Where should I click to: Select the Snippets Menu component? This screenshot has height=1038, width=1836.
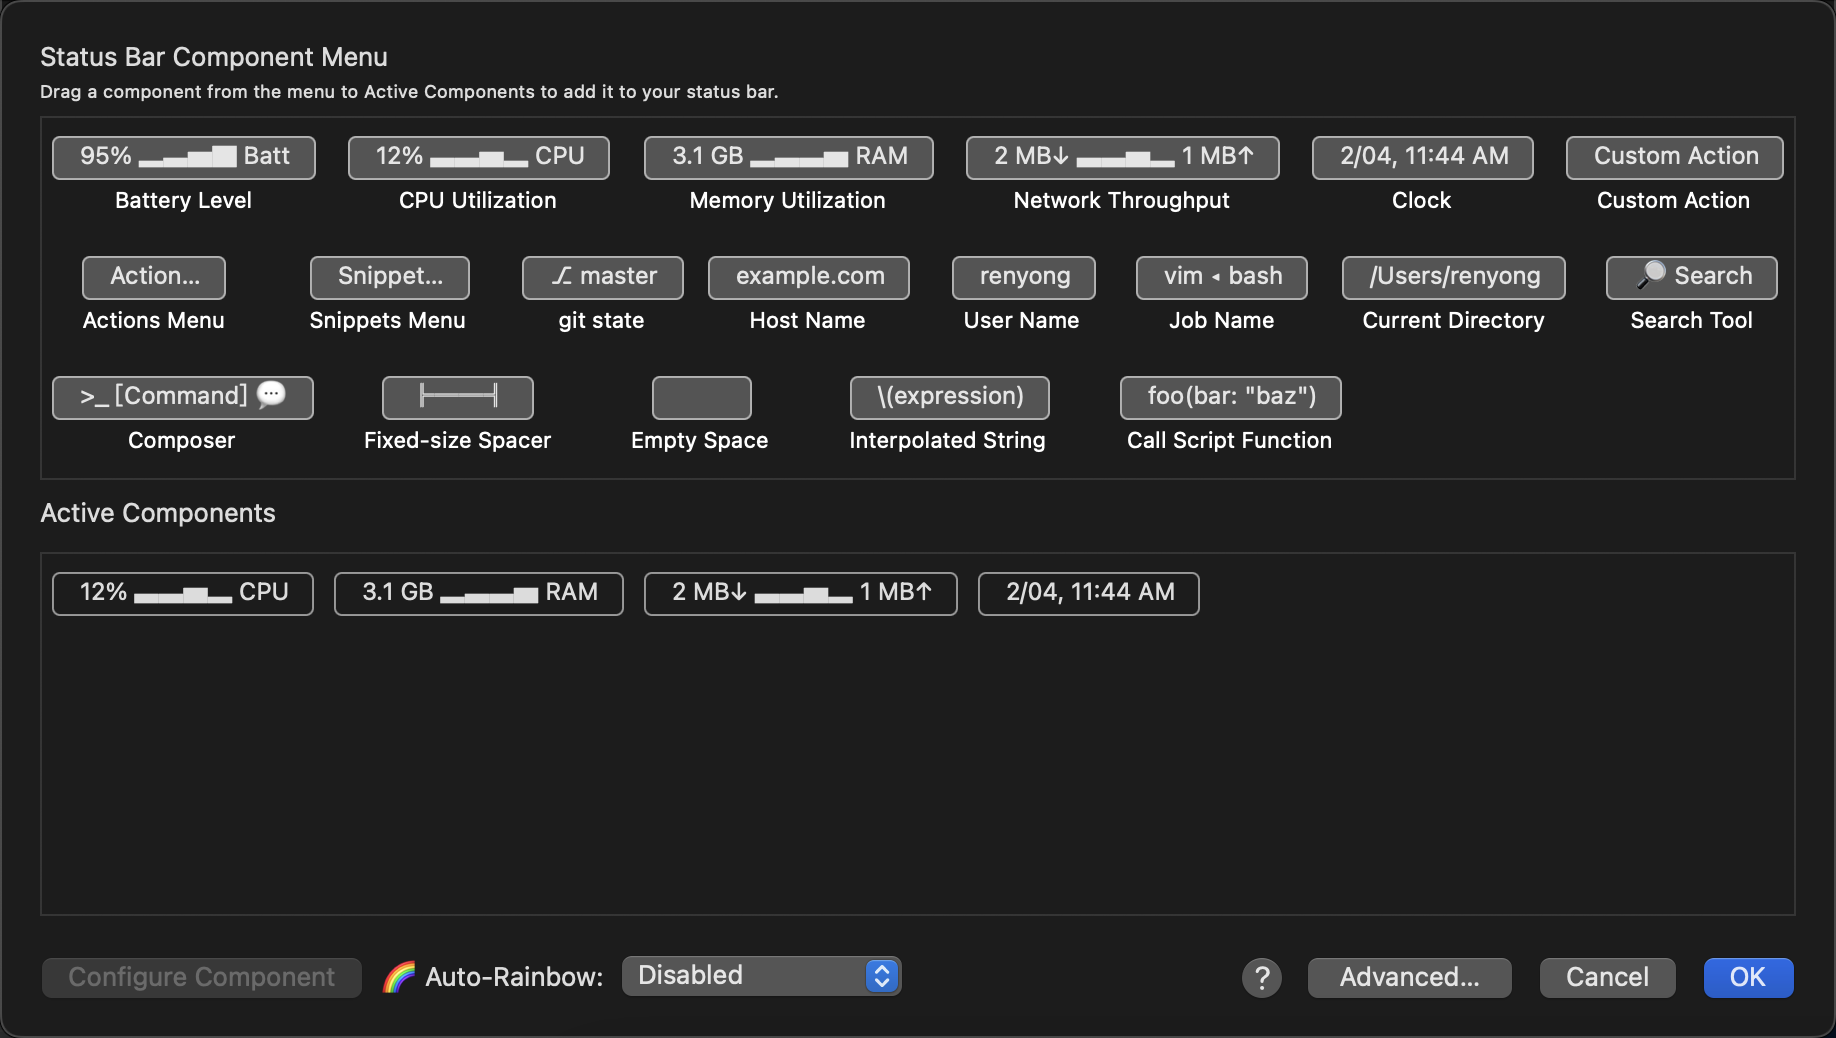390,277
